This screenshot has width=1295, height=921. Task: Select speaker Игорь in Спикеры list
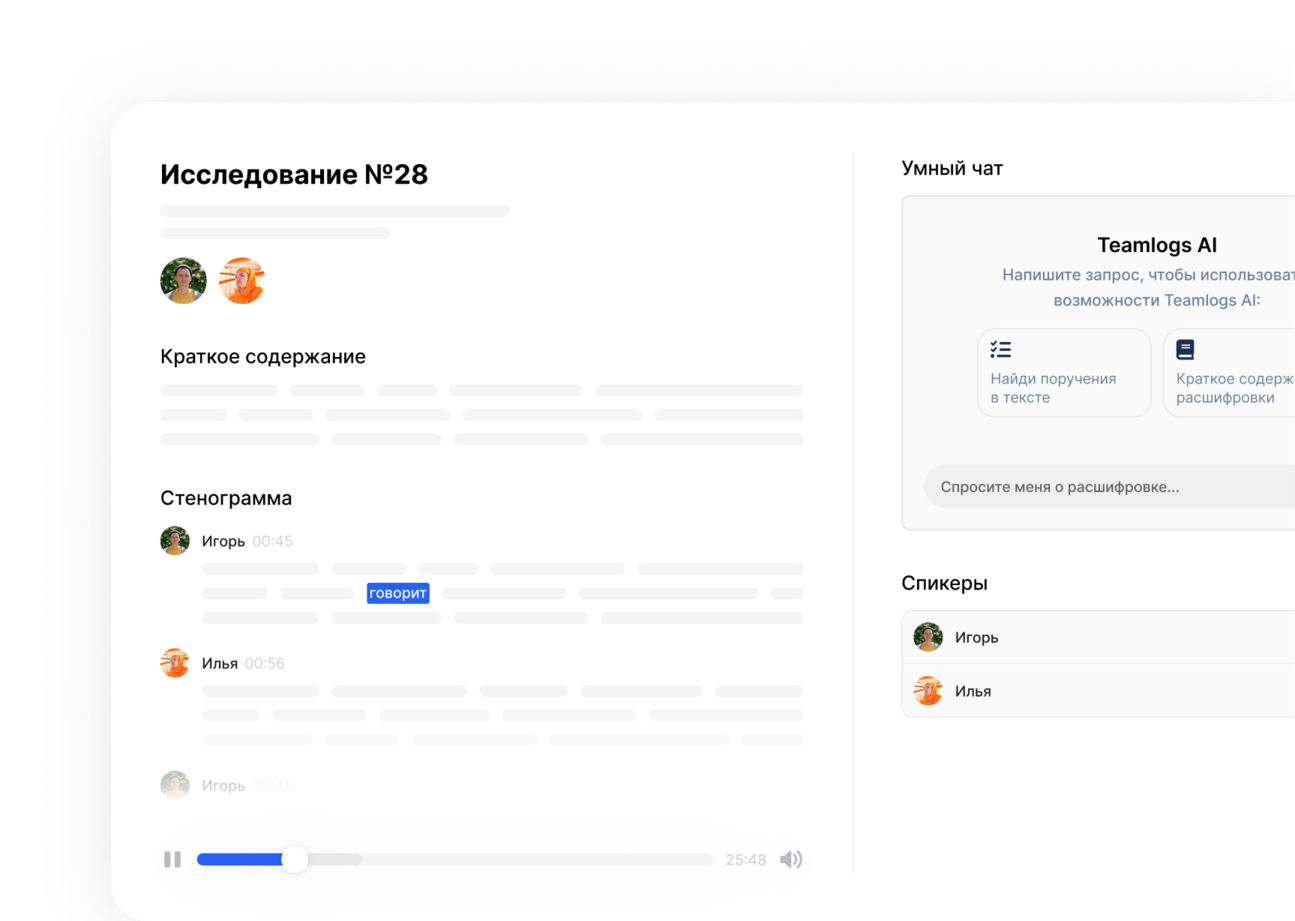[x=1098, y=637]
